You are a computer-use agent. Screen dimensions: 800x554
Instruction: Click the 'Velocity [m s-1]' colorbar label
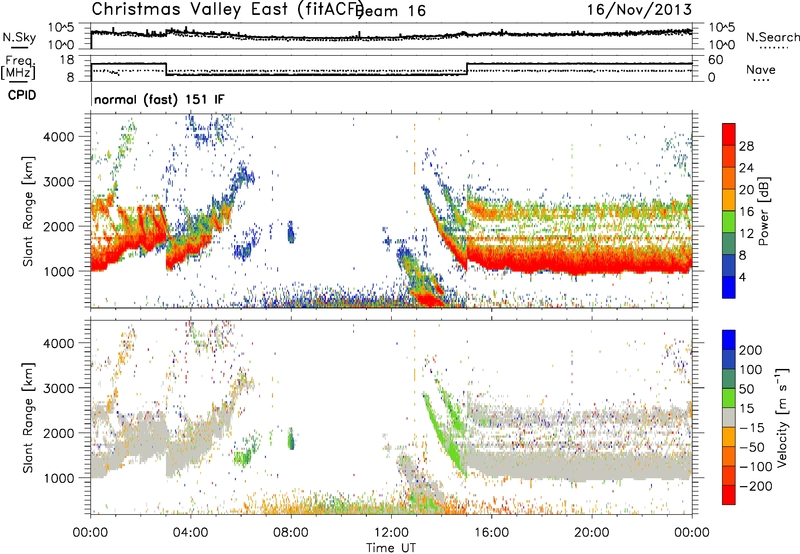(x=783, y=417)
